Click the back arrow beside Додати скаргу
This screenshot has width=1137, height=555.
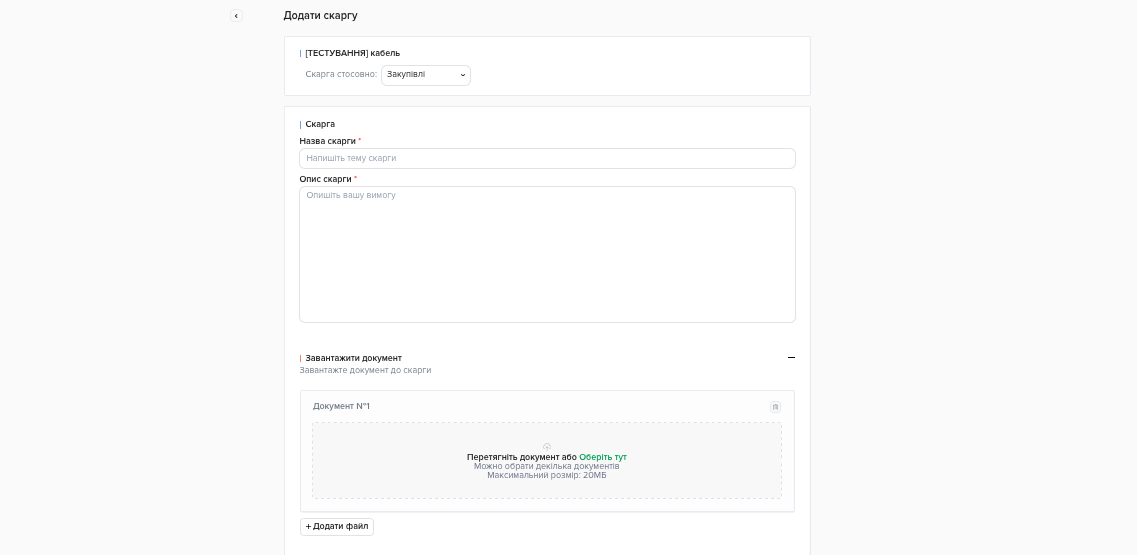click(x=236, y=16)
